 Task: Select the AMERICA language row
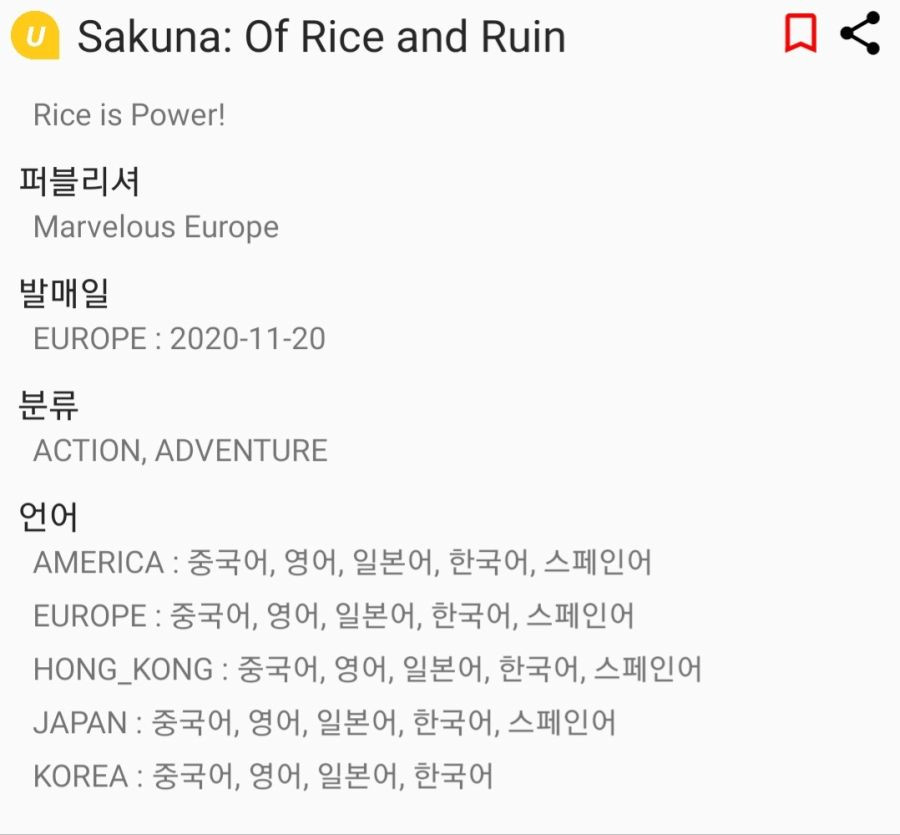343,562
